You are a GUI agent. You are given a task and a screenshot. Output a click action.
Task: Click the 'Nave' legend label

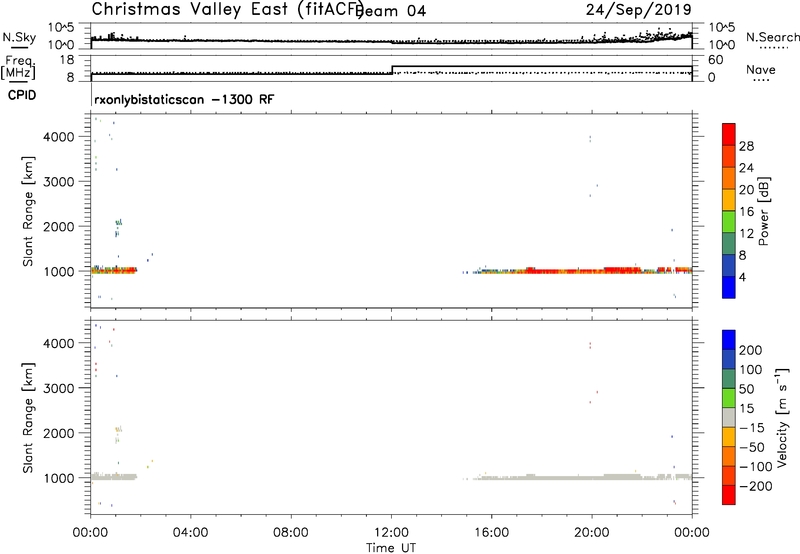click(761, 69)
